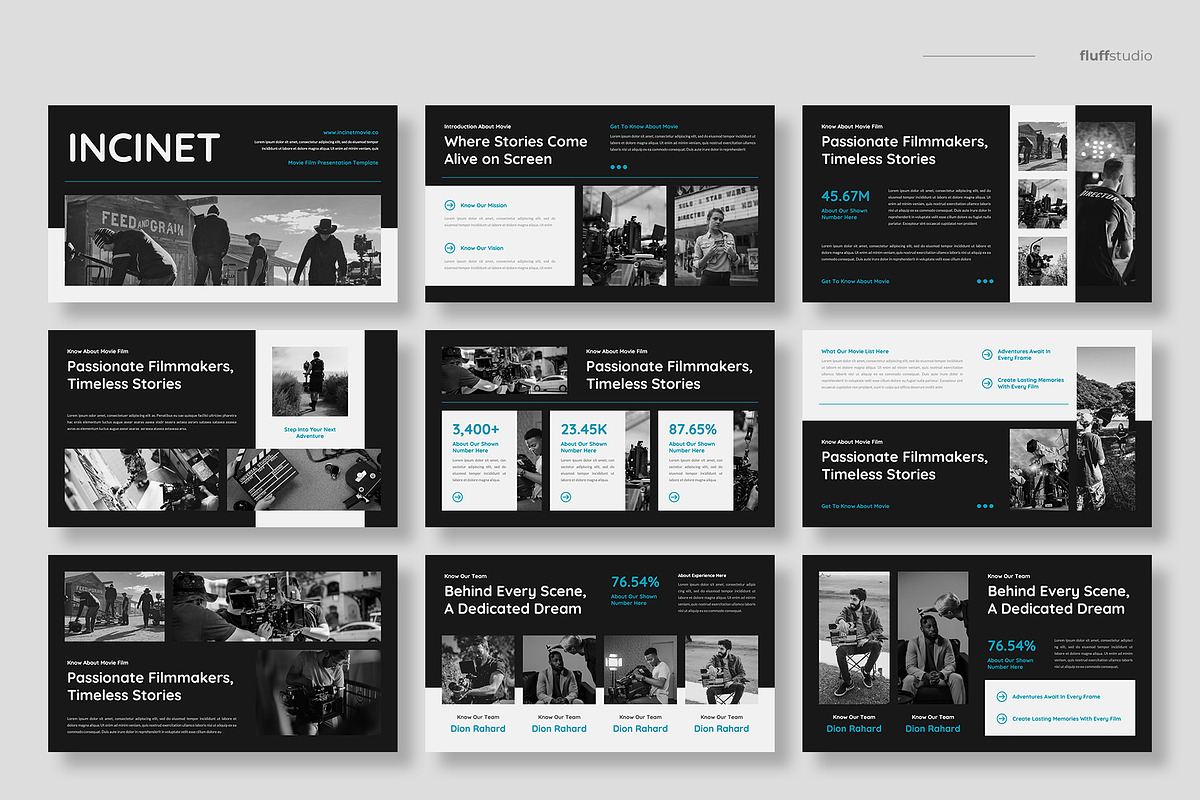Click the 87.65% statistic
Screen dimensions: 1200x800
693,429
